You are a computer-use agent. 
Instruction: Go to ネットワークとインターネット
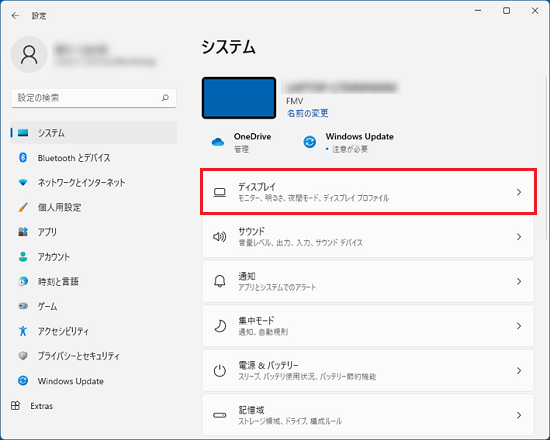point(94,182)
